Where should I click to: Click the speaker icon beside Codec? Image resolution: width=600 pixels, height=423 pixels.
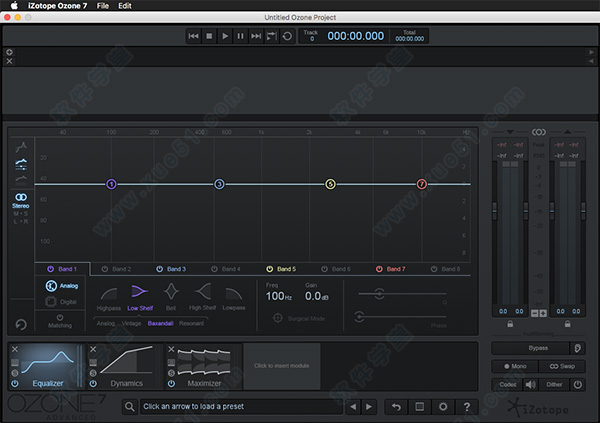tap(530, 384)
